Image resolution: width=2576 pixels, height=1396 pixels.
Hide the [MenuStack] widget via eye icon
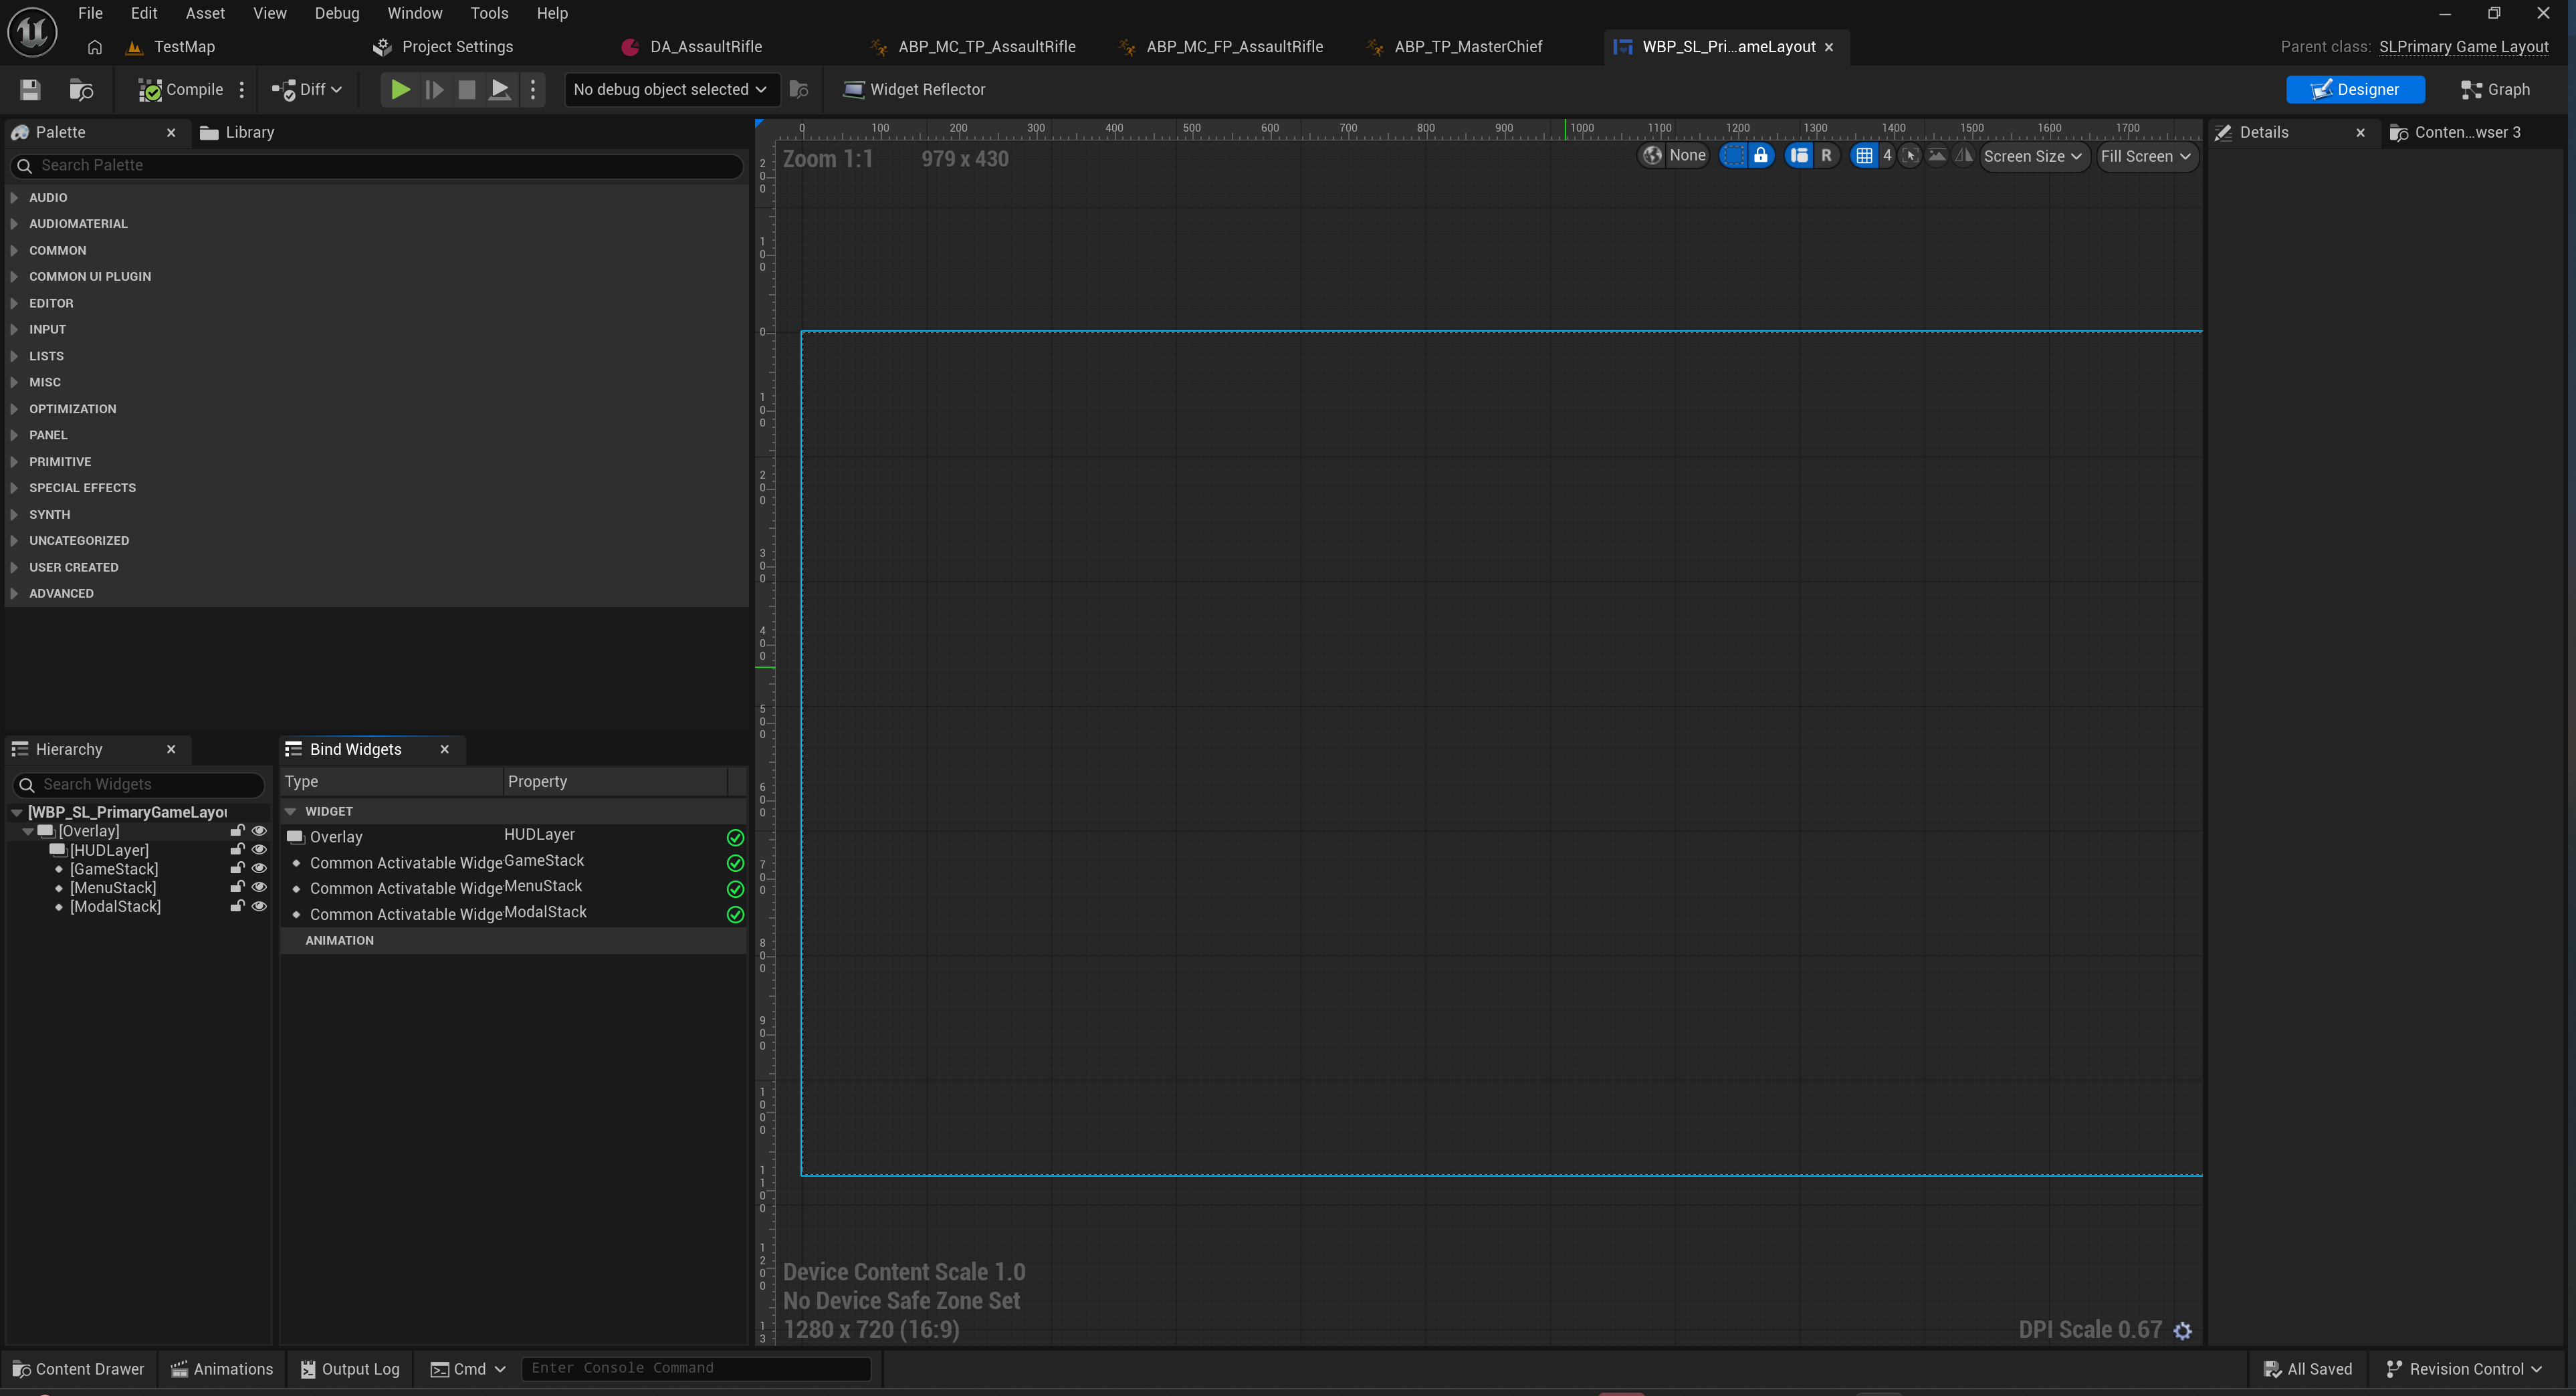click(x=259, y=888)
